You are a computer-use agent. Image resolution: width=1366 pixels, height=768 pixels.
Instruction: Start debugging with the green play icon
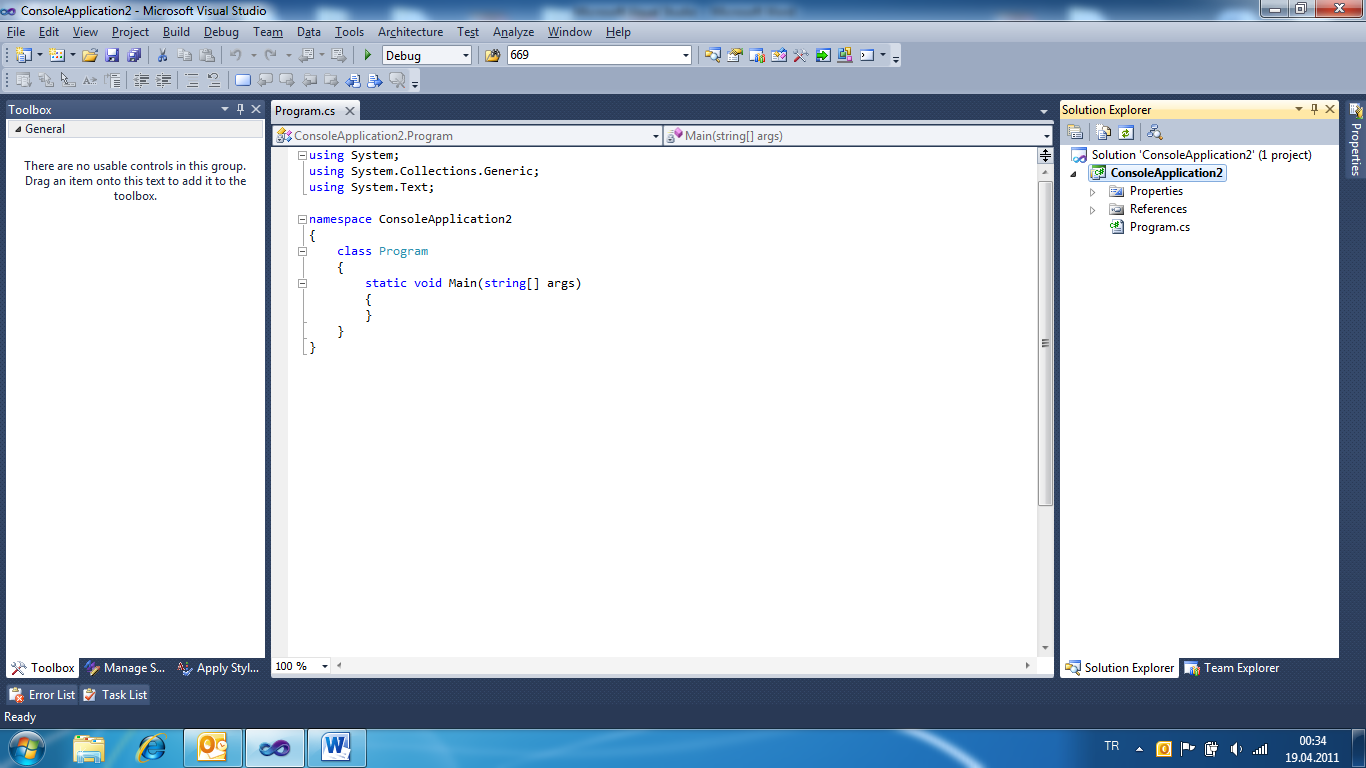(368, 56)
